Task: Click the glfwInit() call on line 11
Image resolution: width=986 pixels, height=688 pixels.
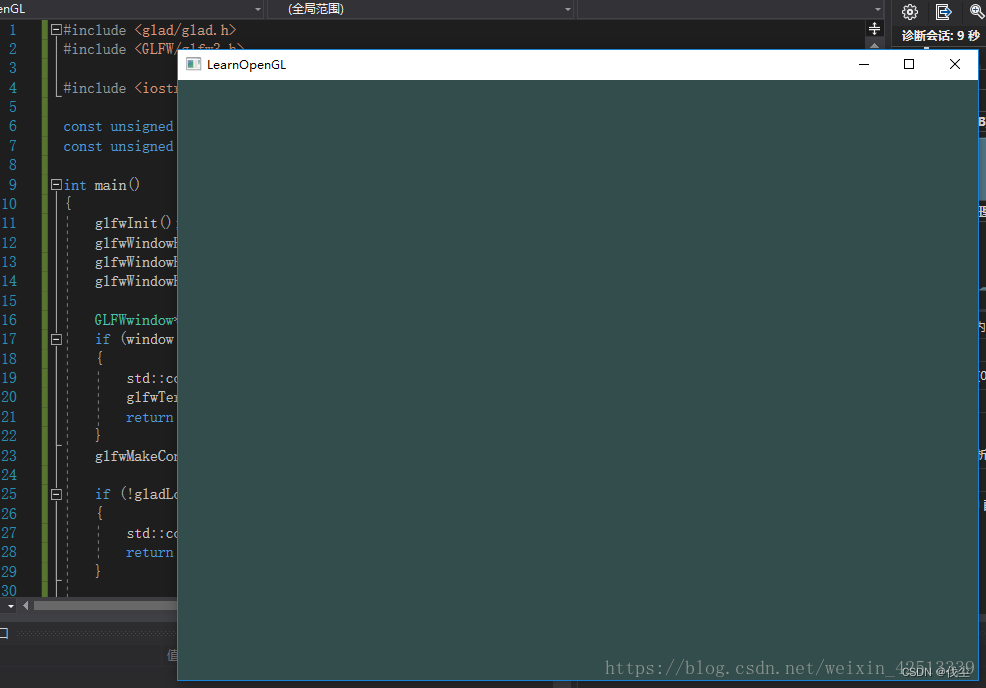Action: pos(133,223)
